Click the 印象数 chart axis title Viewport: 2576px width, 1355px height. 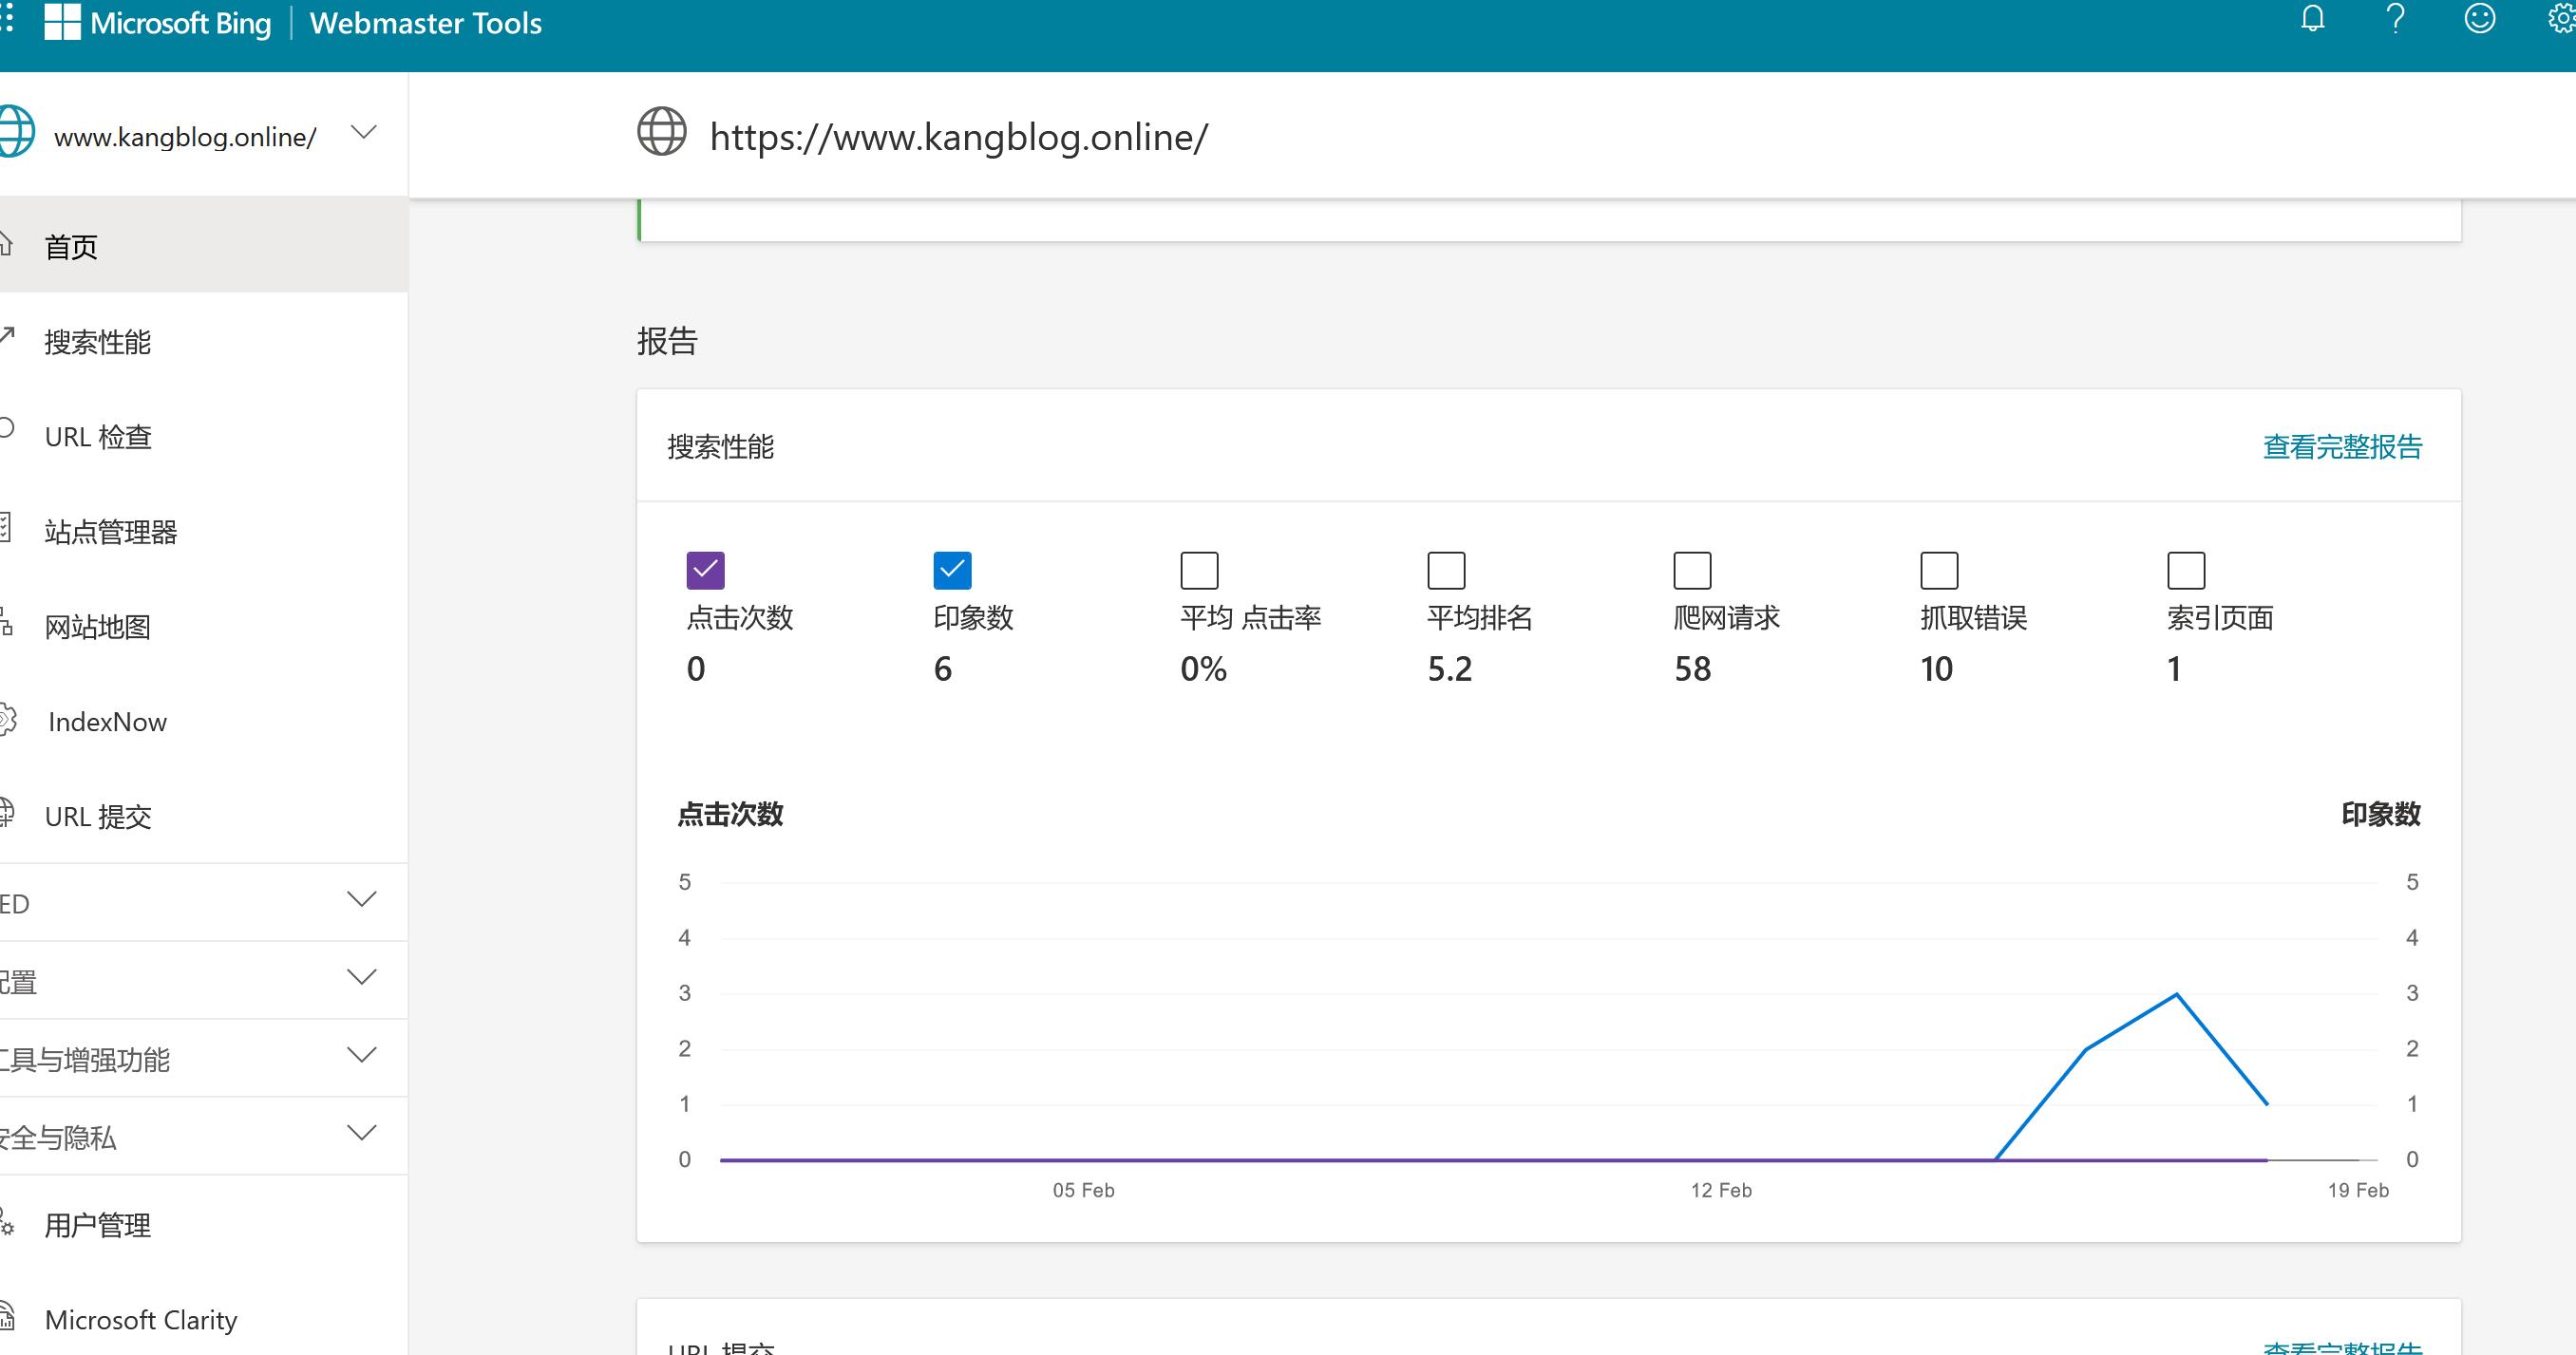2381,814
